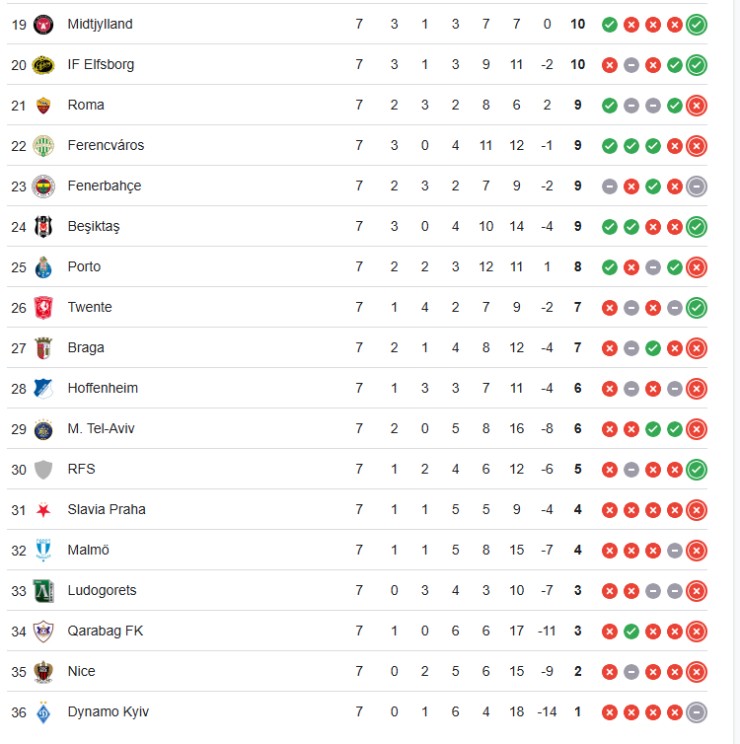This screenshot has width=740, height=744.
Task: Click the Dynamo Kyiv club crest
Action: click(x=42, y=712)
